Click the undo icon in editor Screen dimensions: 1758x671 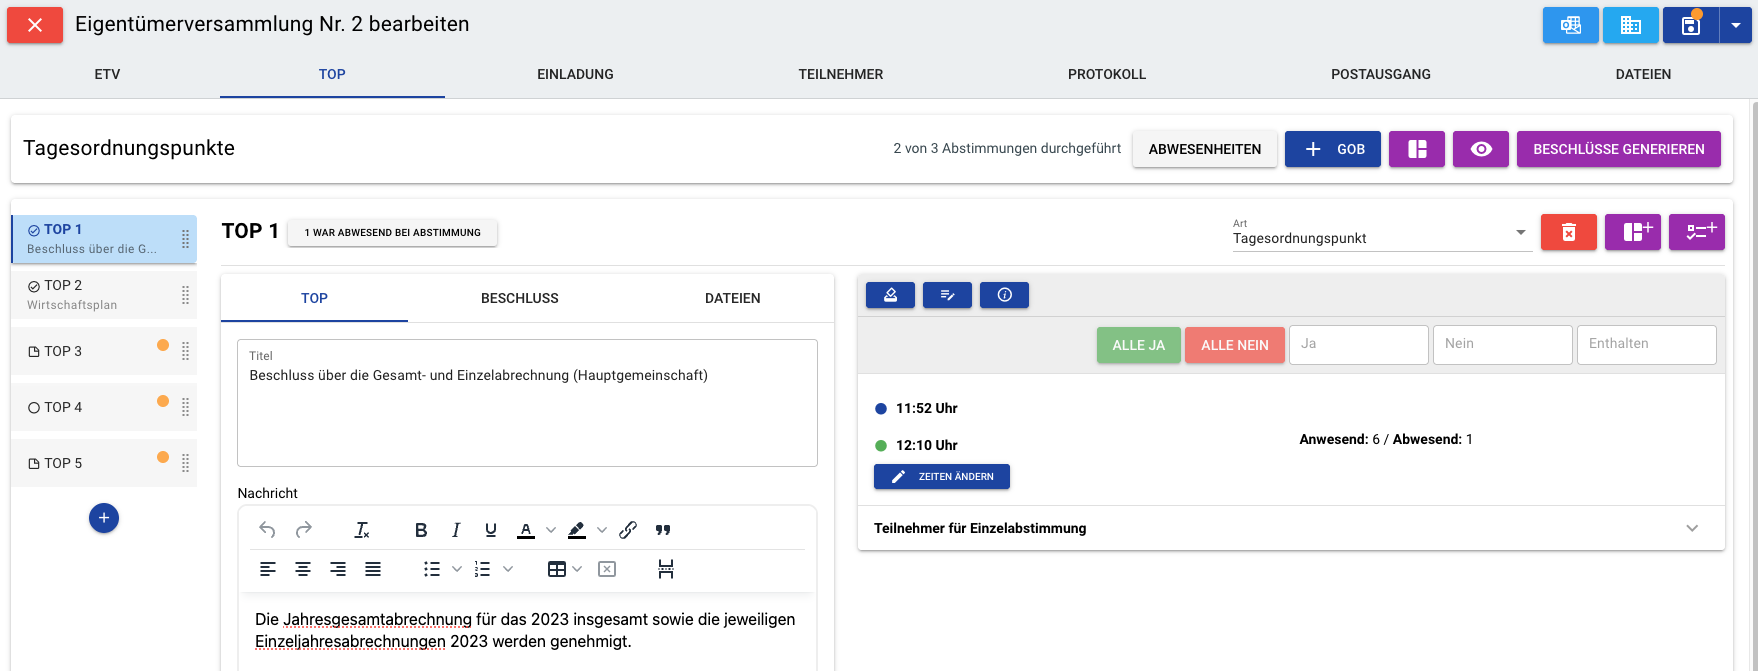click(267, 530)
